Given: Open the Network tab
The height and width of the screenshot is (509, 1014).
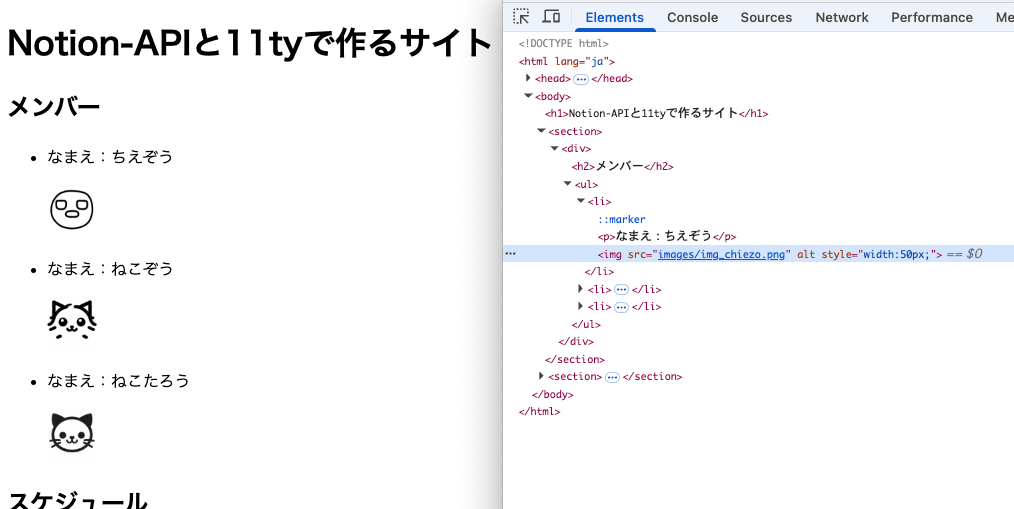Looking at the screenshot, I should click(x=842, y=17).
